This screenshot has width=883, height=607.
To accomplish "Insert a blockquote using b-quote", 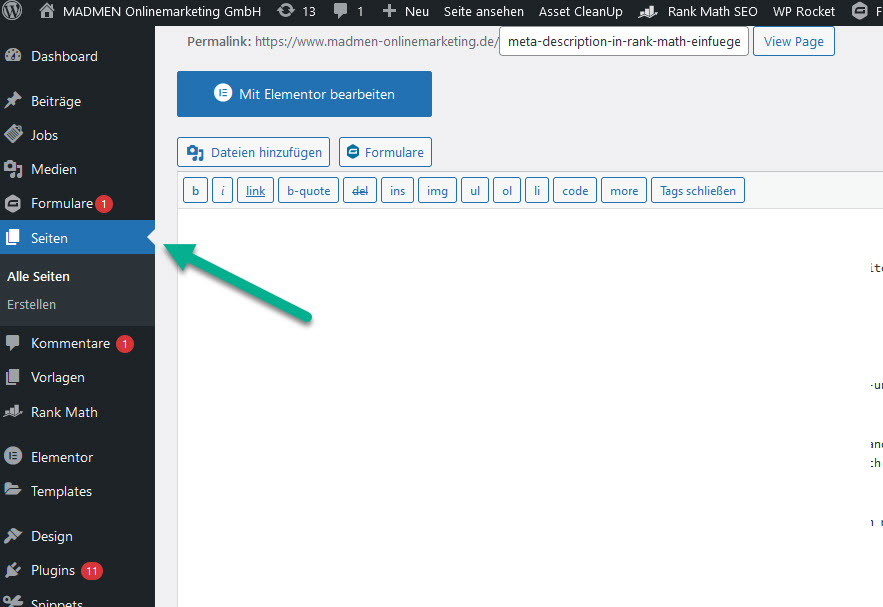I will [x=308, y=189].
